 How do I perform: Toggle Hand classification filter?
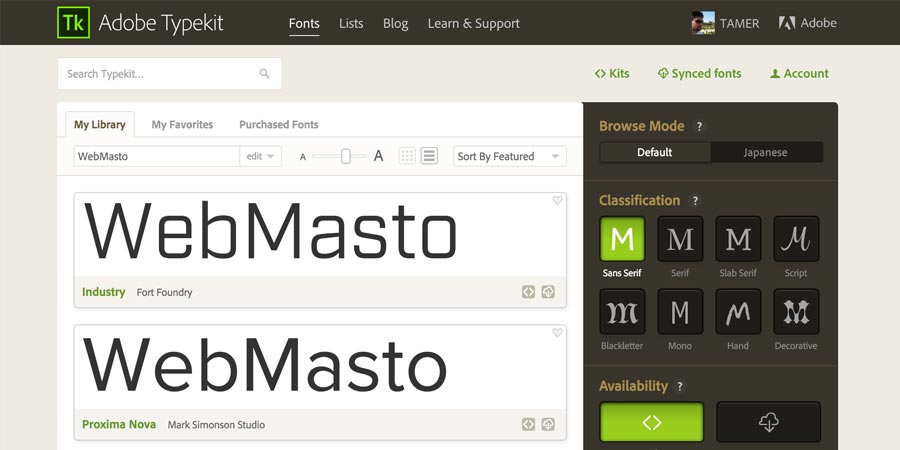pyautogui.click(x=738, y=312)
